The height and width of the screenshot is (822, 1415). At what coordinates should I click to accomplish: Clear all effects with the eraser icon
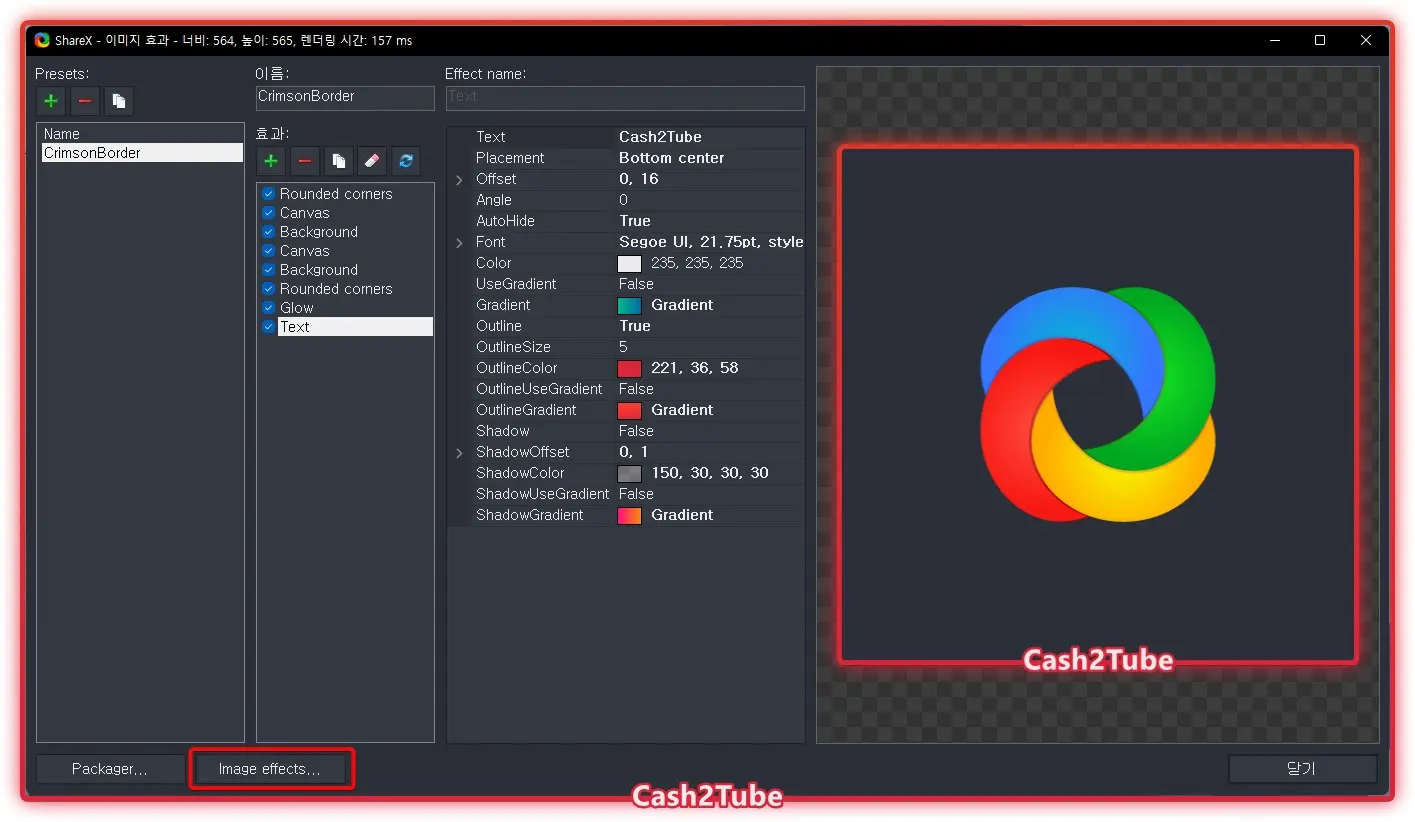(x=372, y=161)
